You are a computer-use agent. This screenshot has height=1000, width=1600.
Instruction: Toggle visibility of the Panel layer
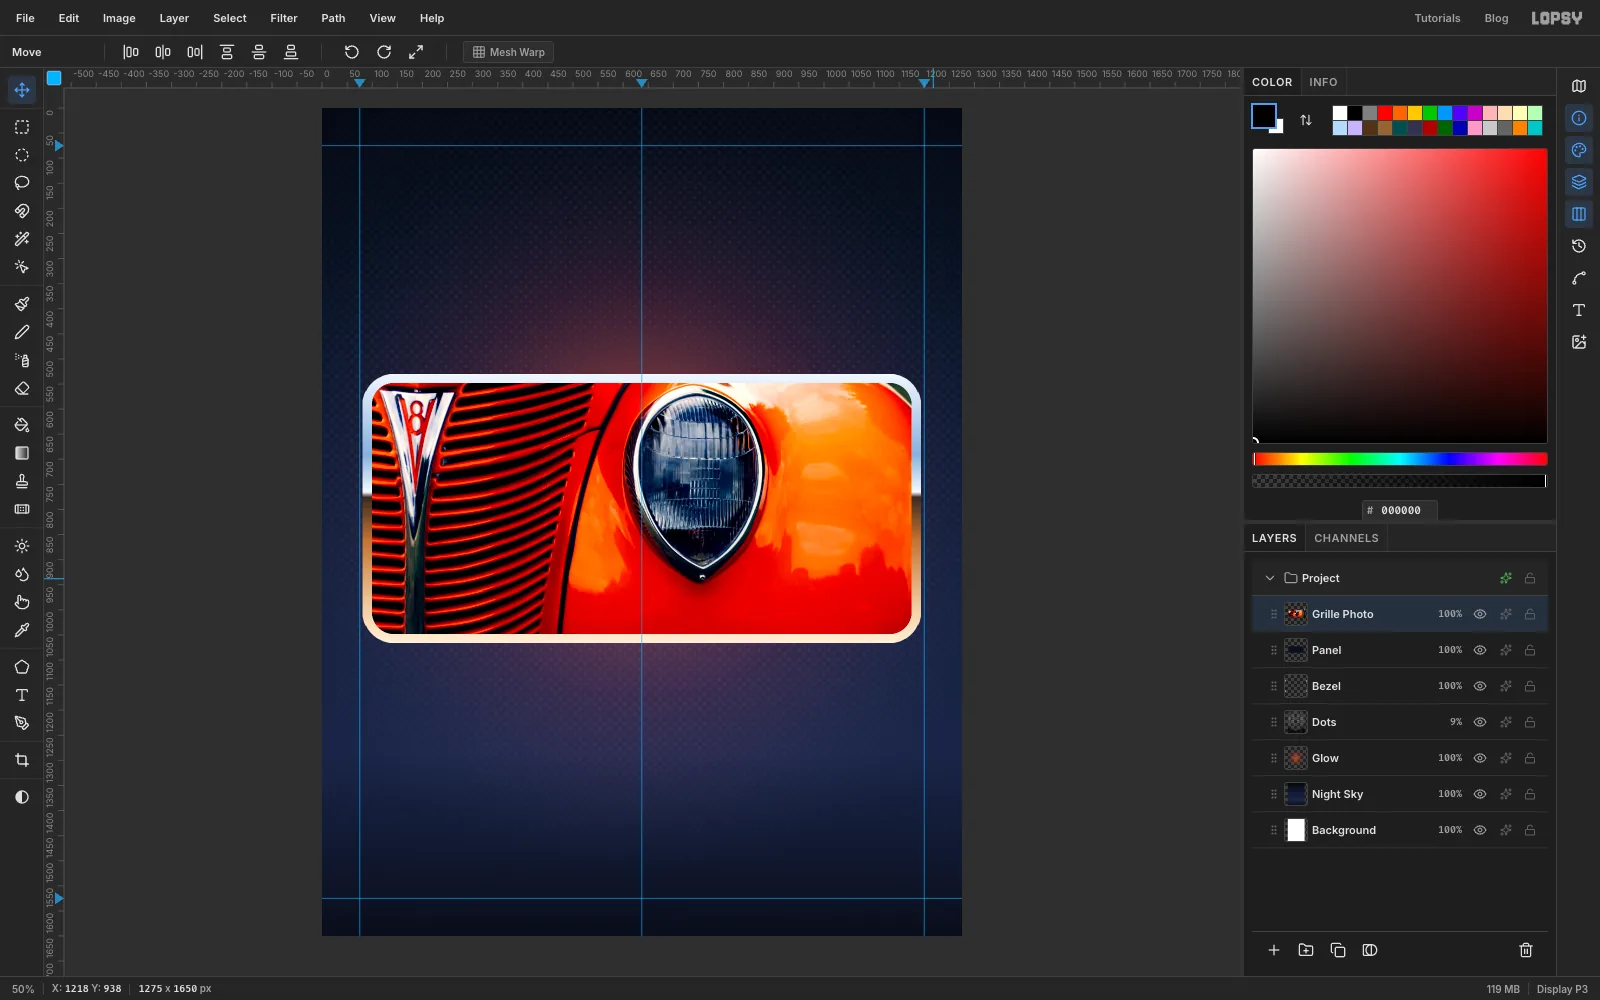point(1480,650)
